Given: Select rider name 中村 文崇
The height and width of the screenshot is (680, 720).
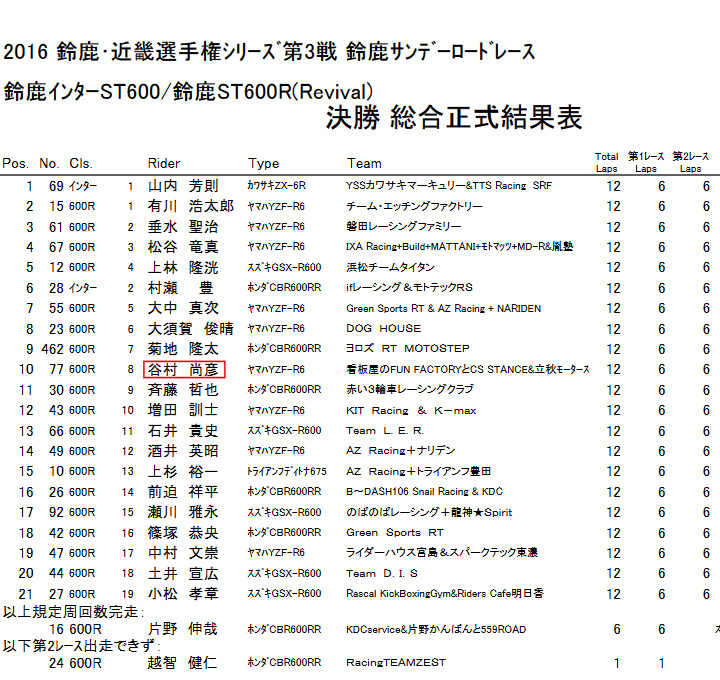Looking at the screenshot, I should tap(183, 553).
